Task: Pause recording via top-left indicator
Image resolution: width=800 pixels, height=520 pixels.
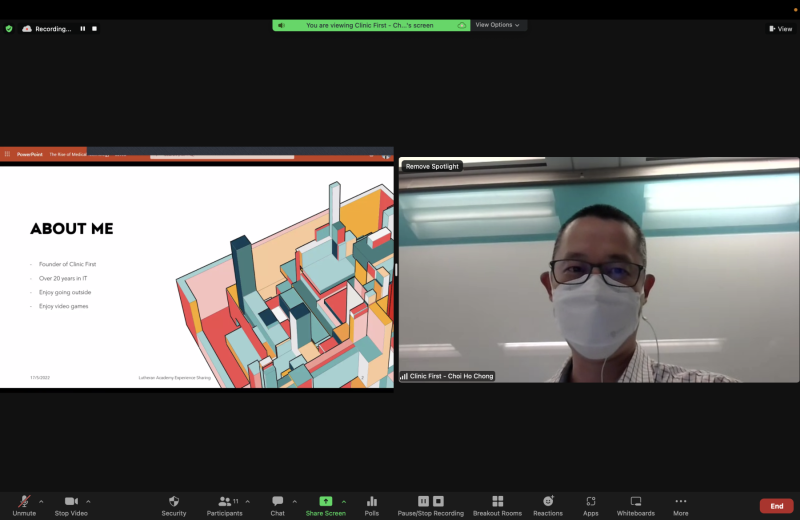Action: (x=83, y=29)
